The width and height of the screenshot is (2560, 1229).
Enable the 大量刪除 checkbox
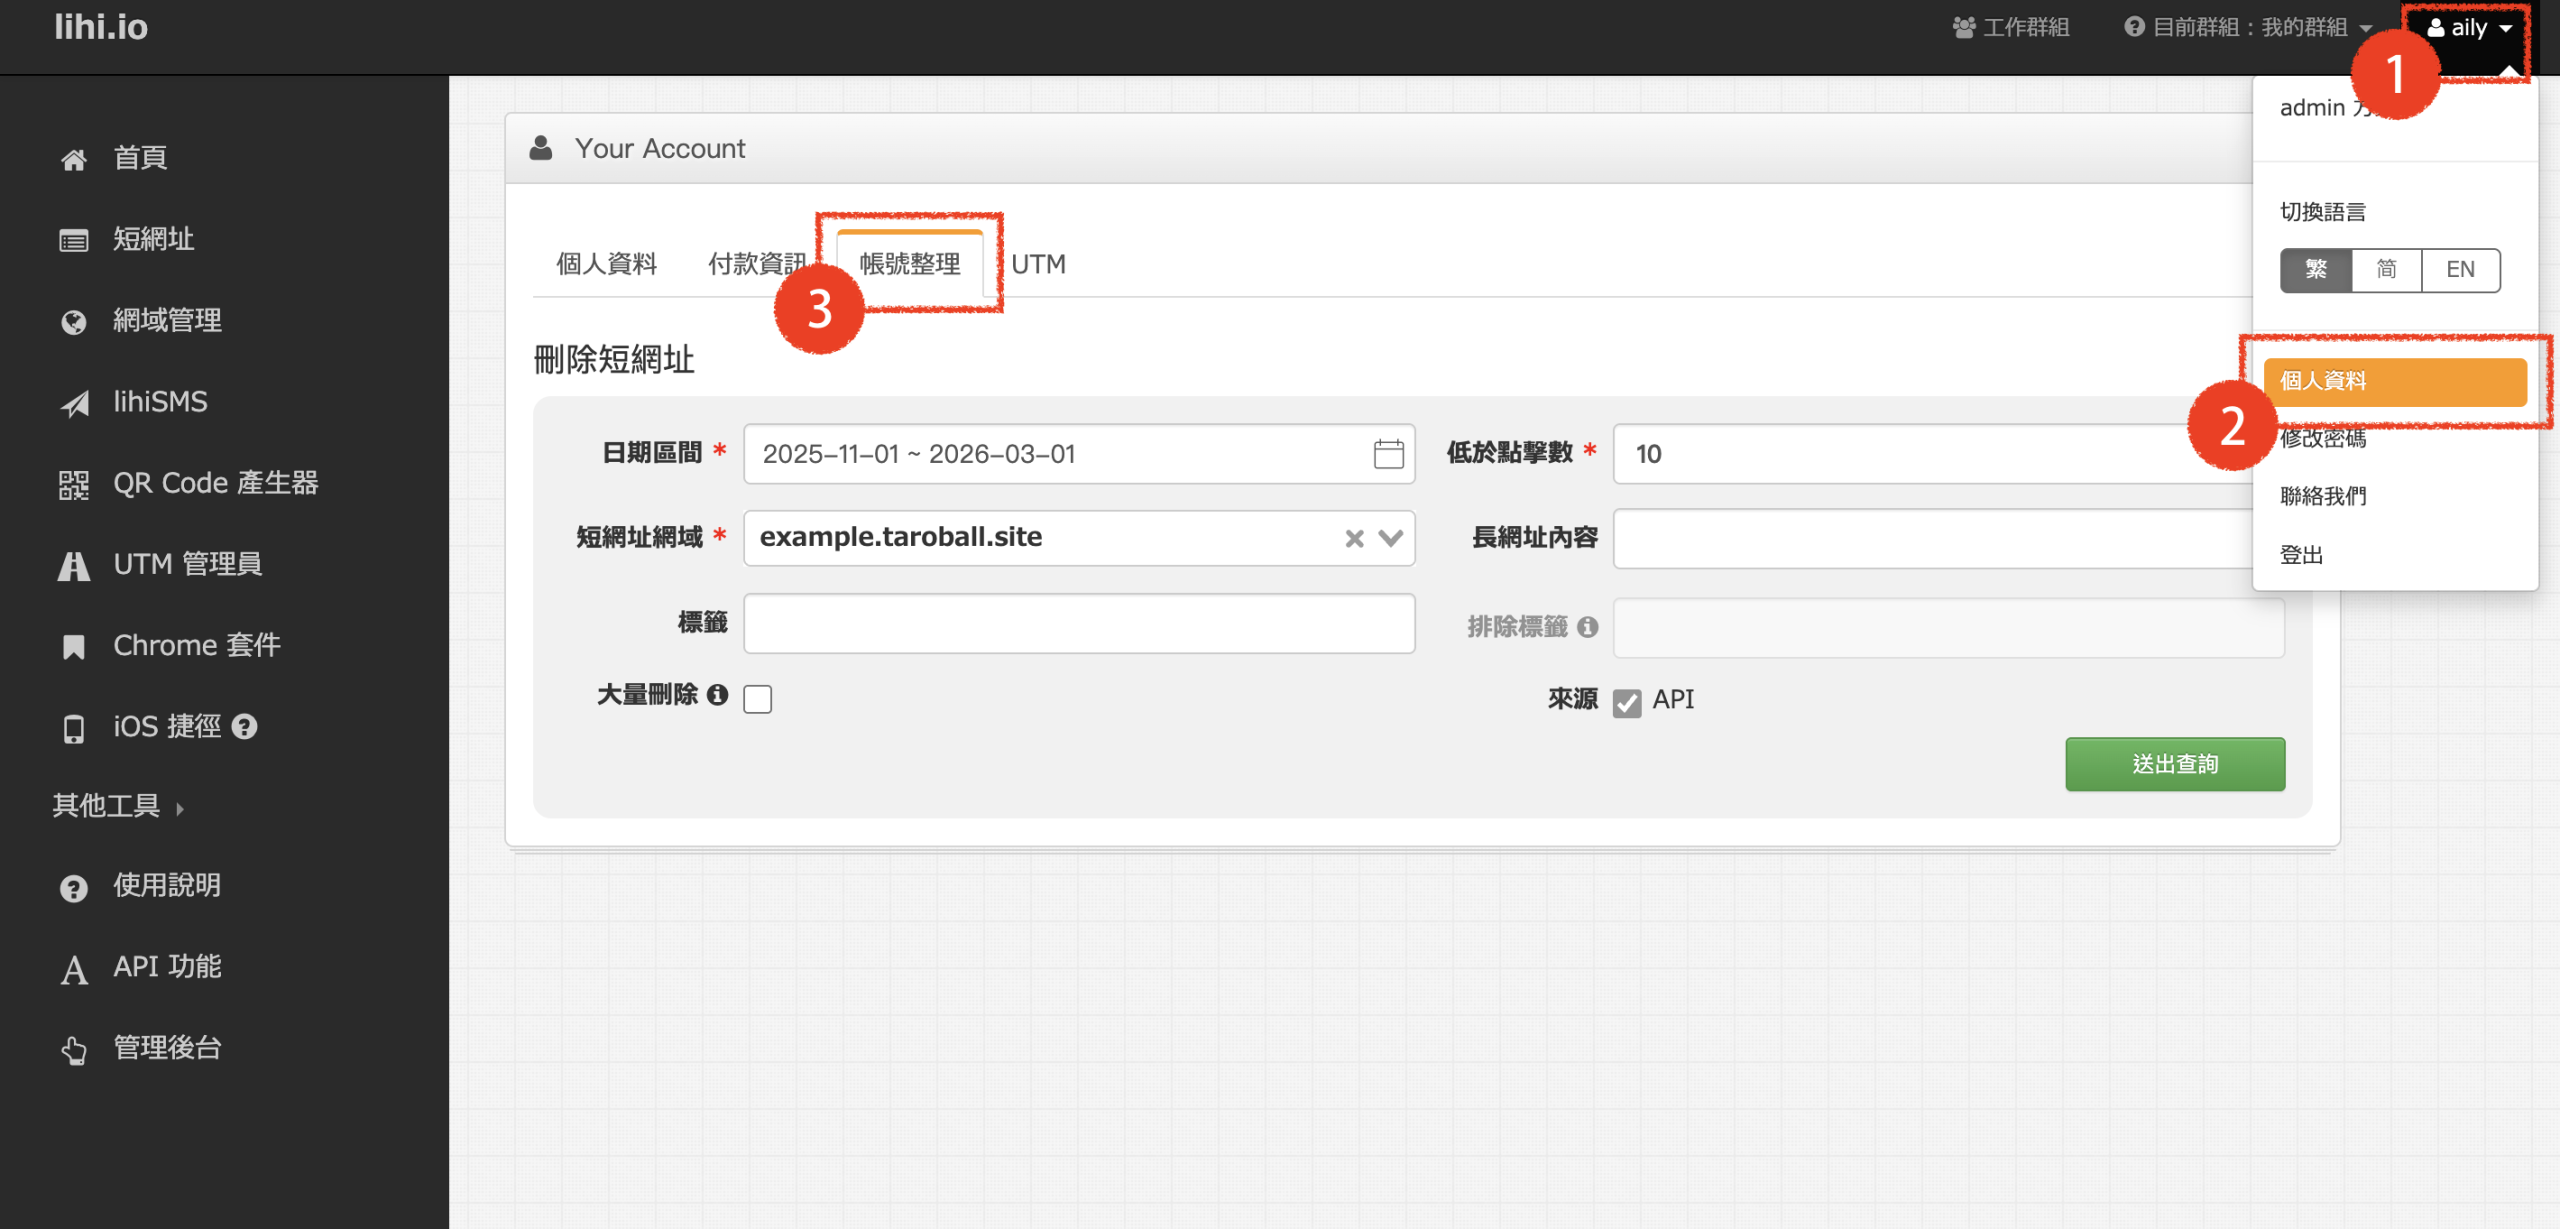758,698
